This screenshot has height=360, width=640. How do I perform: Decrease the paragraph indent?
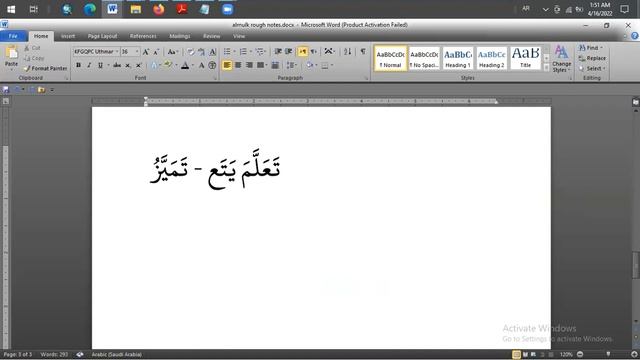pos(278,51)
